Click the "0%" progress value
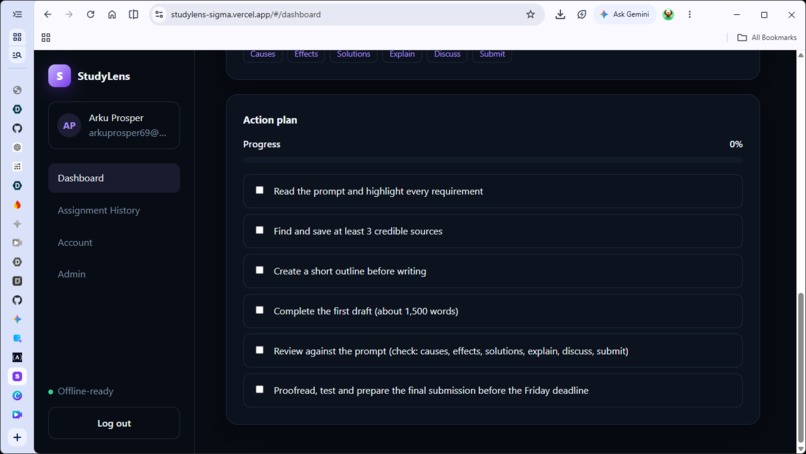The image size is (806, 454). click(736, 144)
